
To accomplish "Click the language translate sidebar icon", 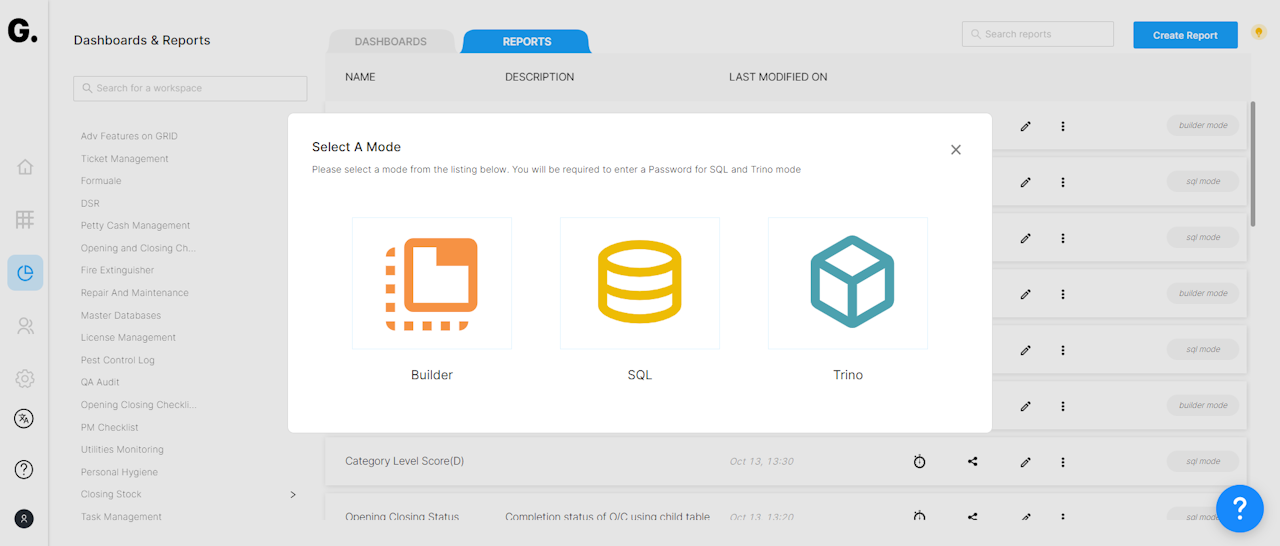I will pos(25,419).
